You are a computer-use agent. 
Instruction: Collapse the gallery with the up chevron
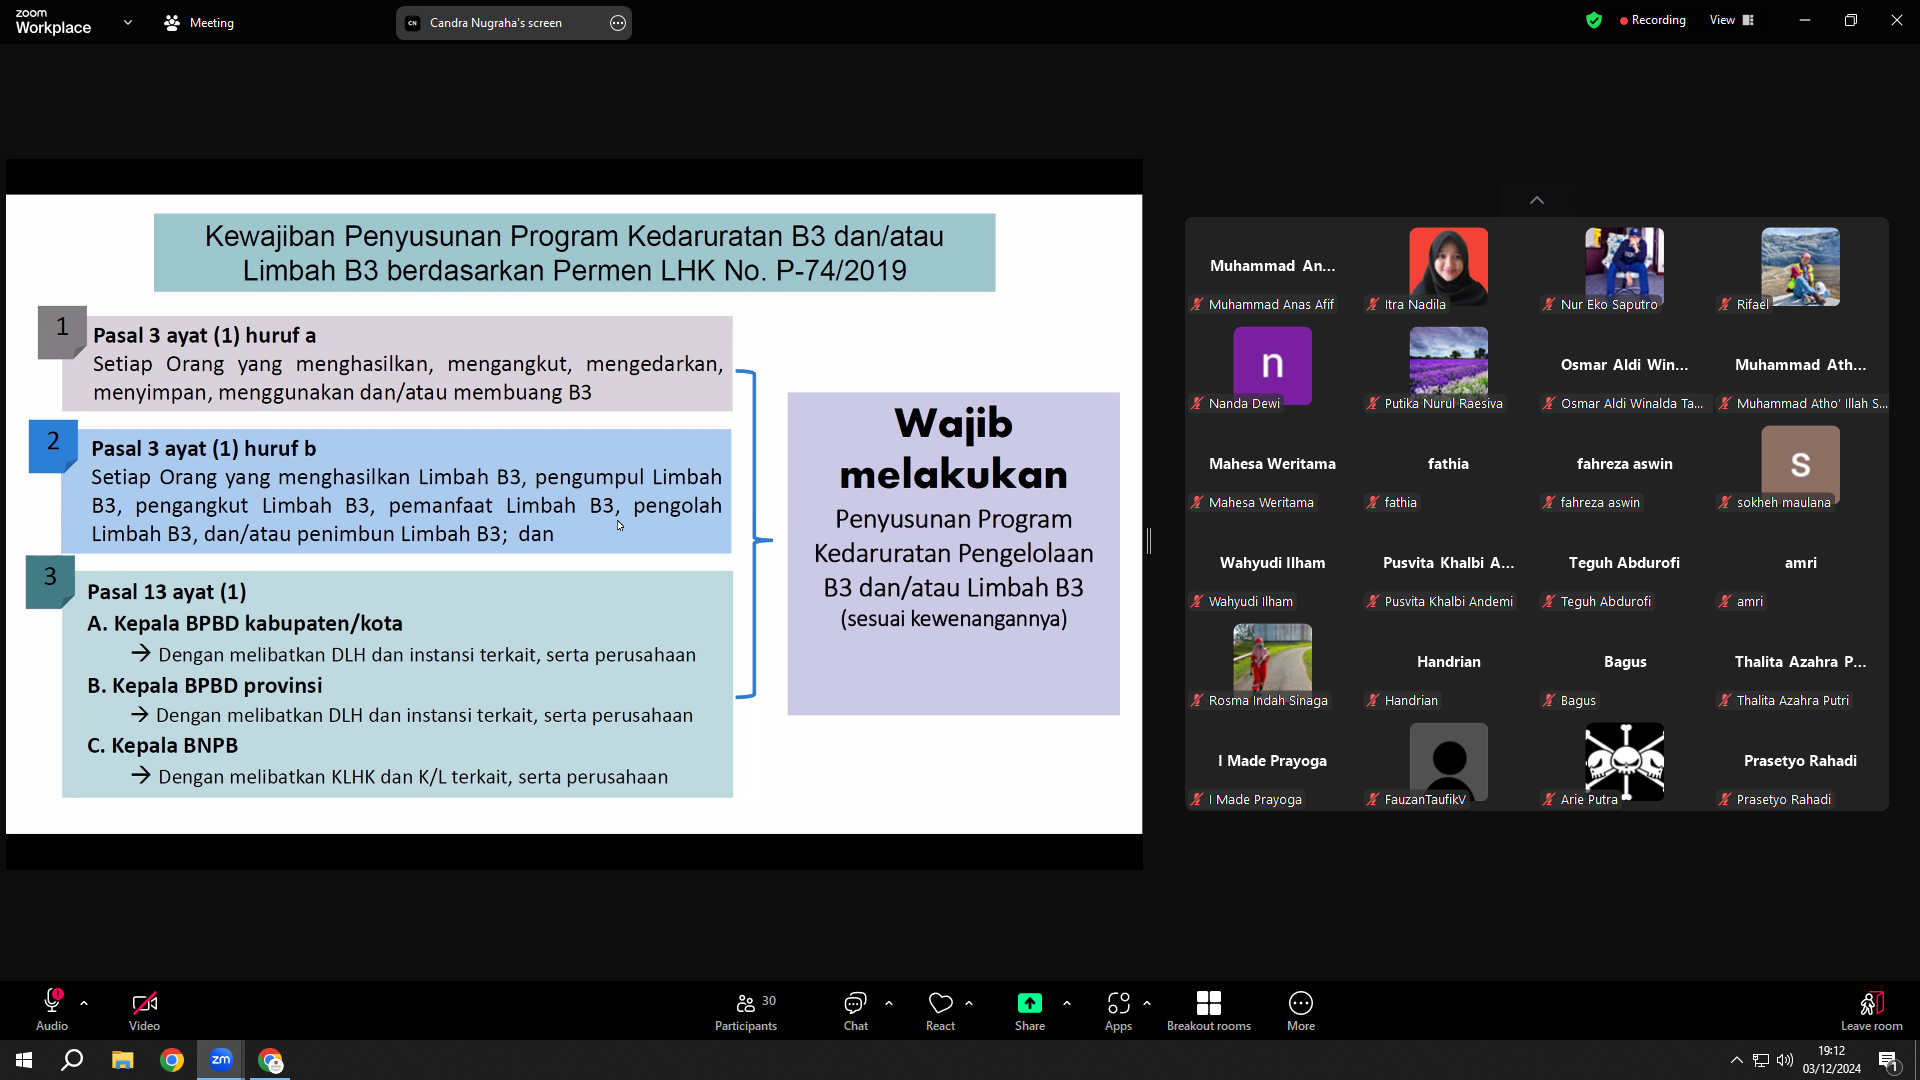1537,200
